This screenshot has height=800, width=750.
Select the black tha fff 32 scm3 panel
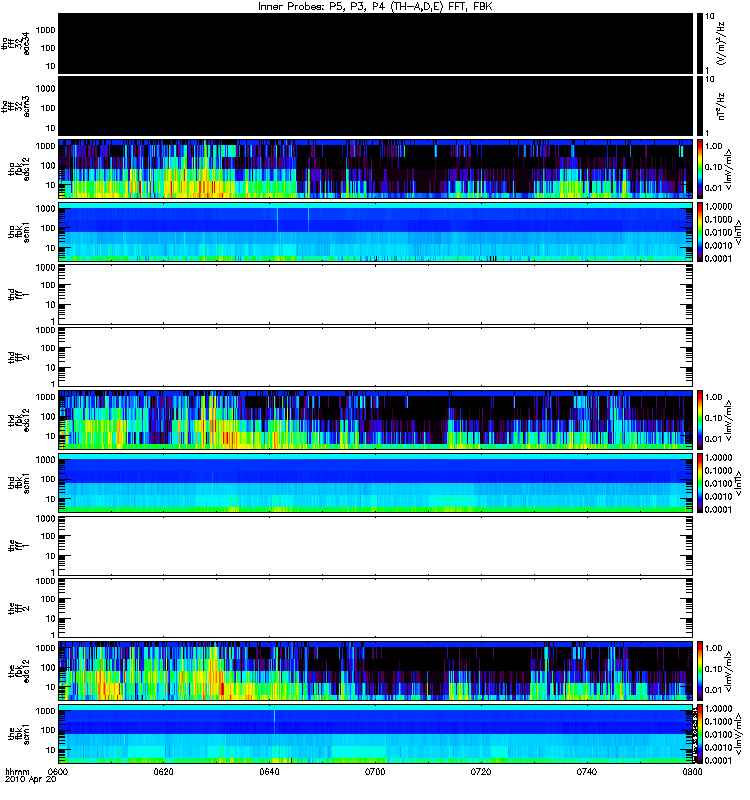coord(375,106)
